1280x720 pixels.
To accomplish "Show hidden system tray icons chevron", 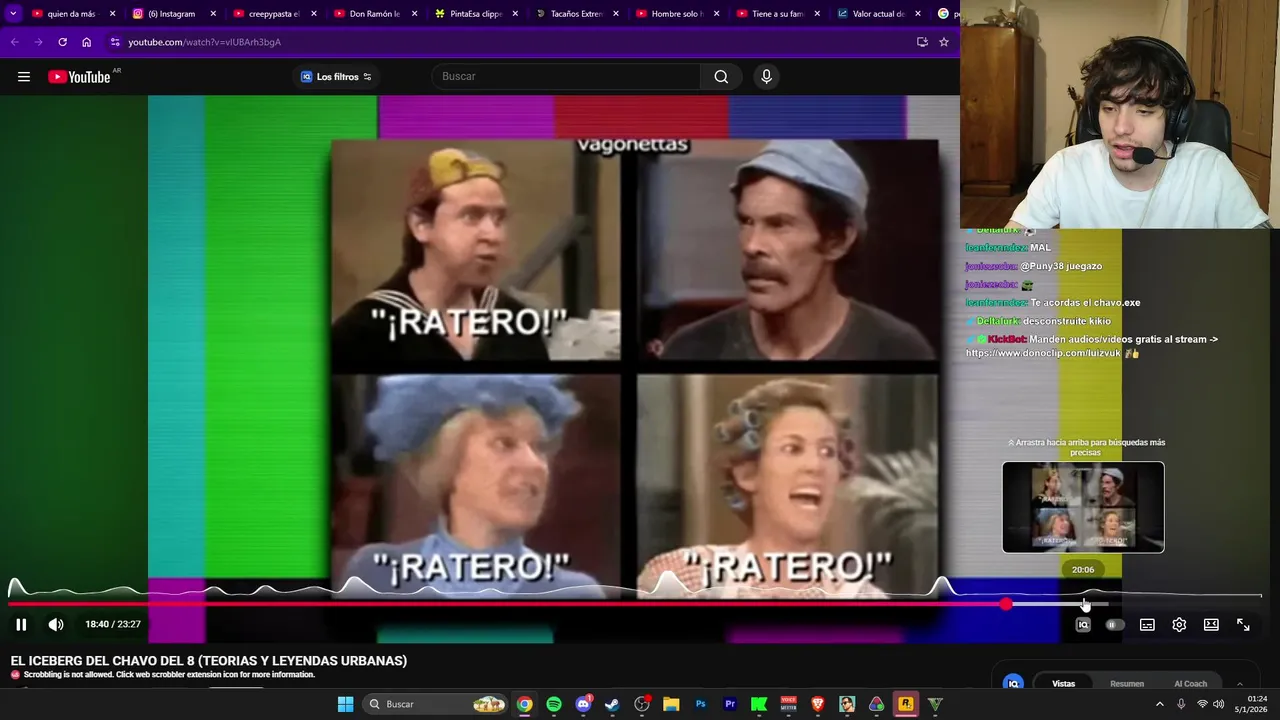I will coord(1160,704).
